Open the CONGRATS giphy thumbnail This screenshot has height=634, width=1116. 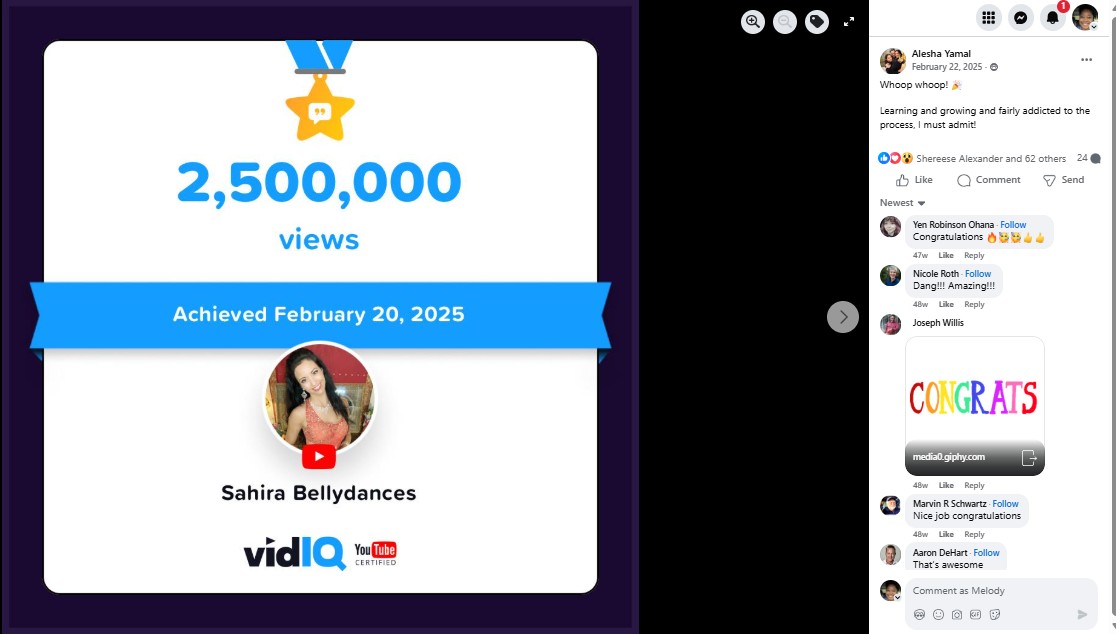pos(974,406)
